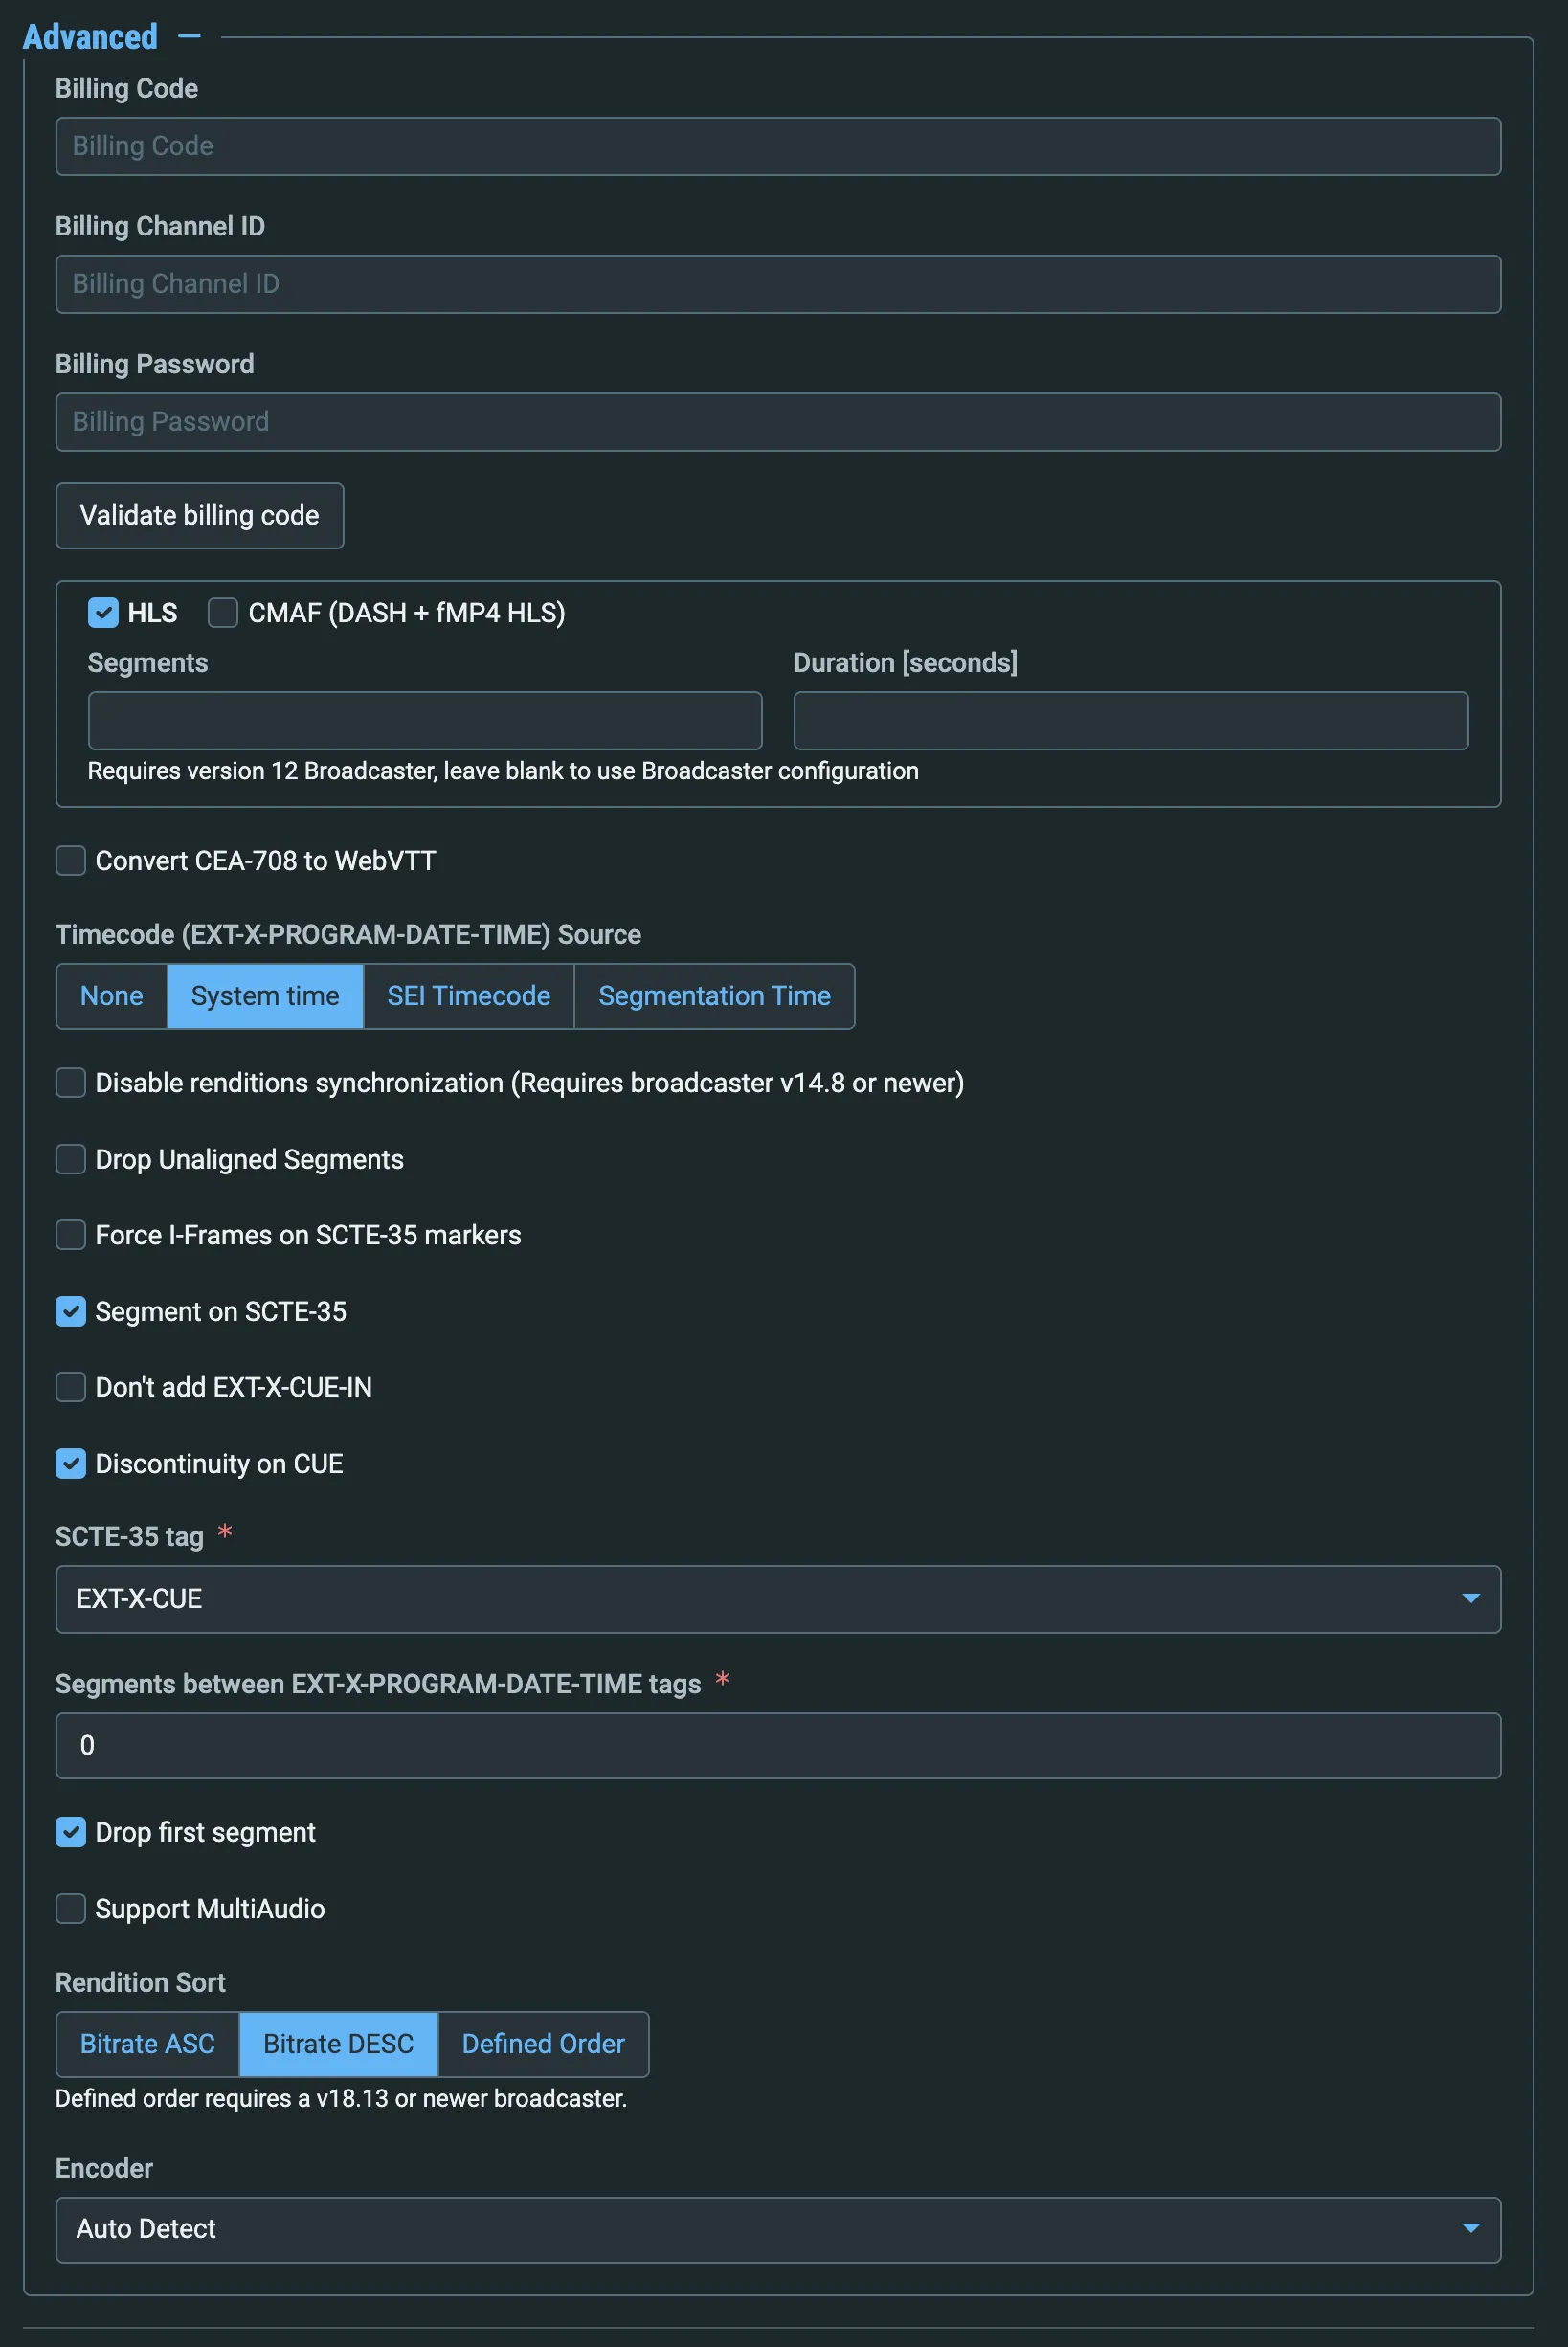Click the Advanced section heading
This screenshot has height=2347, width=1568.
[x=90, y=37]
